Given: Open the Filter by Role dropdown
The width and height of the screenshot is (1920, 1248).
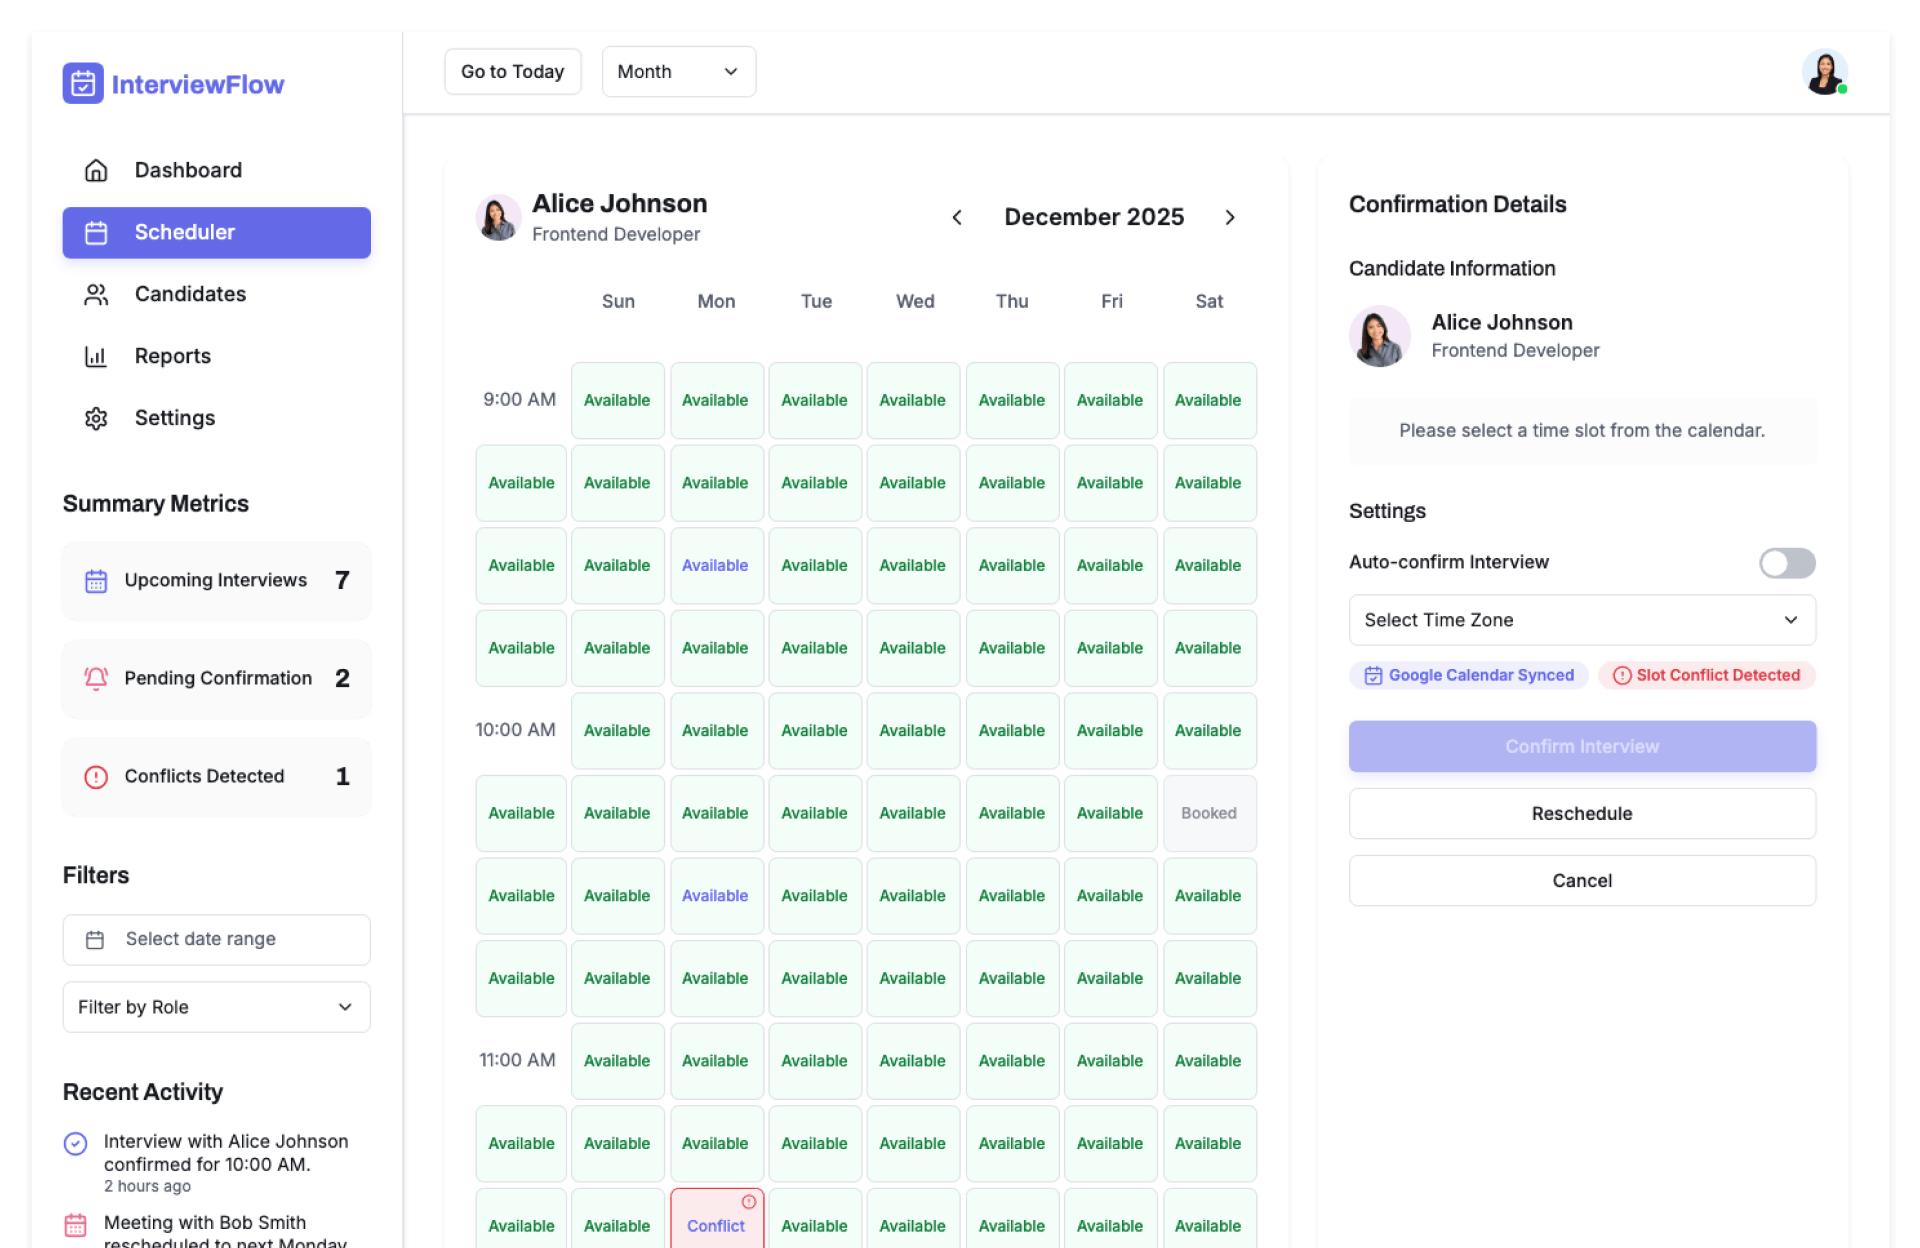Looking at the screenshot, I should click(x=216, y=1007).
